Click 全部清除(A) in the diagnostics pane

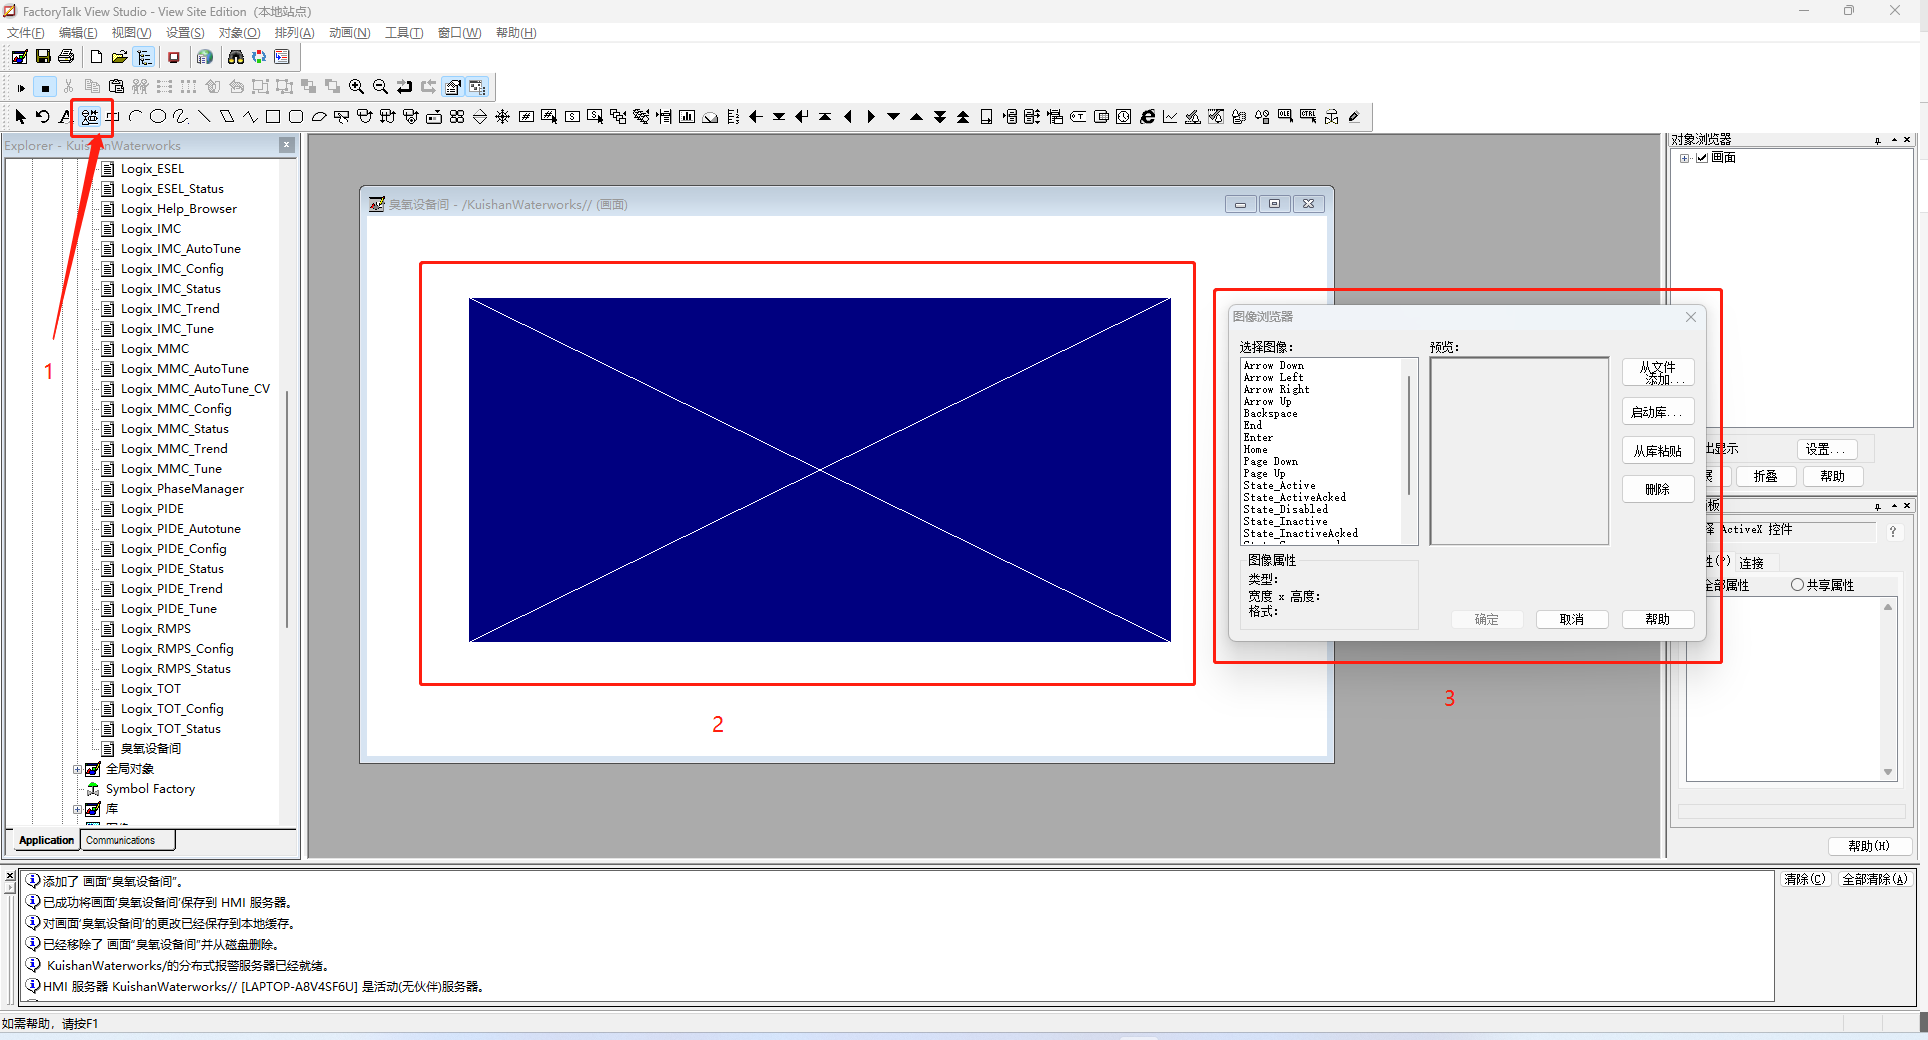point(1875,879)
